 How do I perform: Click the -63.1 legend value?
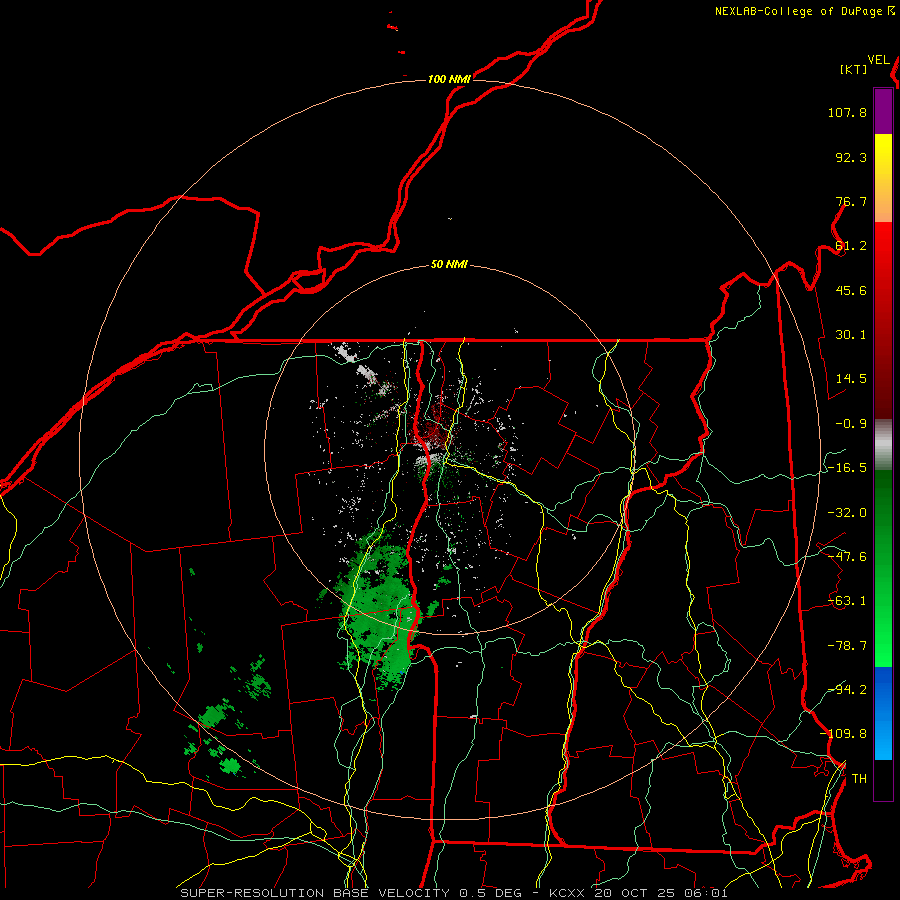847,601
